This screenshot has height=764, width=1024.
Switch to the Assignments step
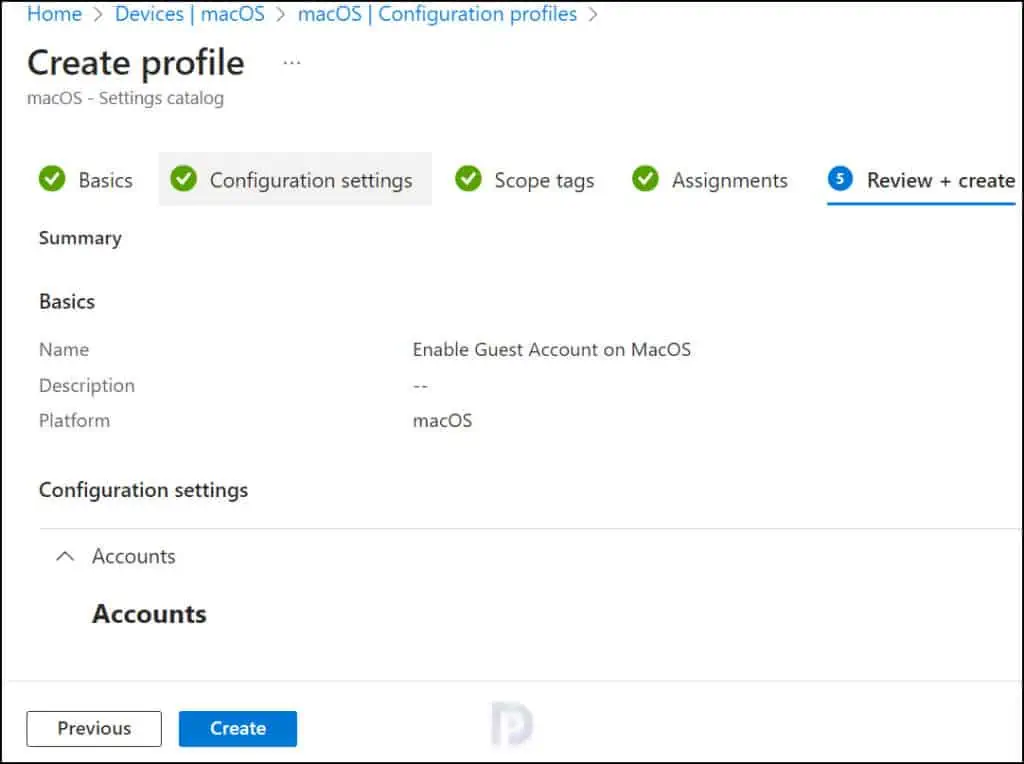pyautogui.click(x=710, y=180)
